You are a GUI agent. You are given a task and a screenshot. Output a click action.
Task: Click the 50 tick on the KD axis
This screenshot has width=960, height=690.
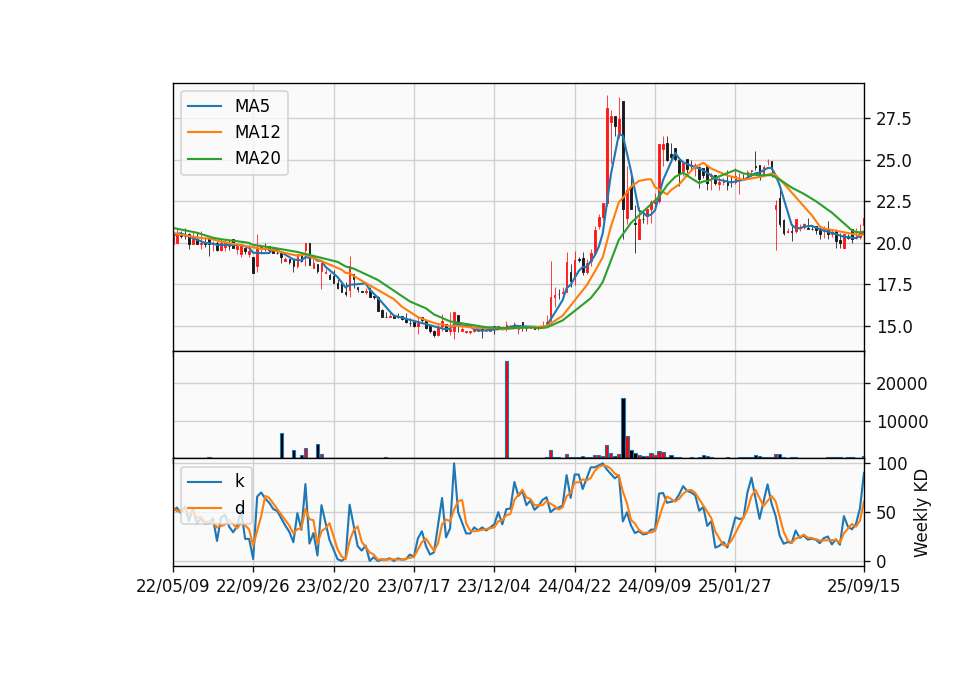tap(886, 512)
